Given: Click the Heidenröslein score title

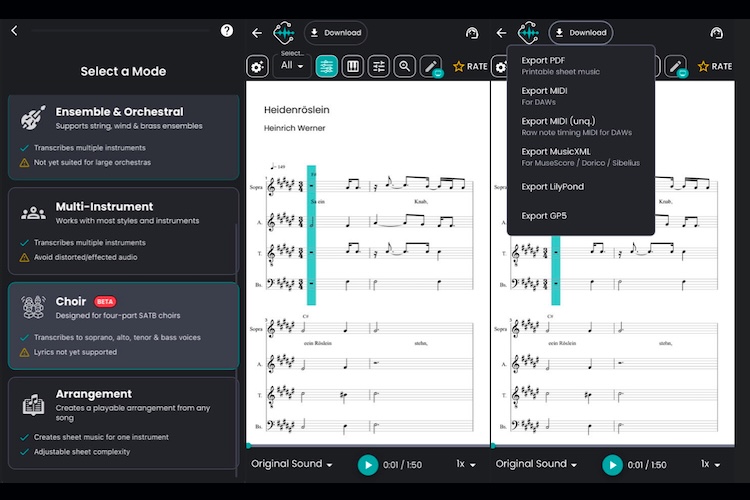Looking at the screenshot, I should (297, 110).
